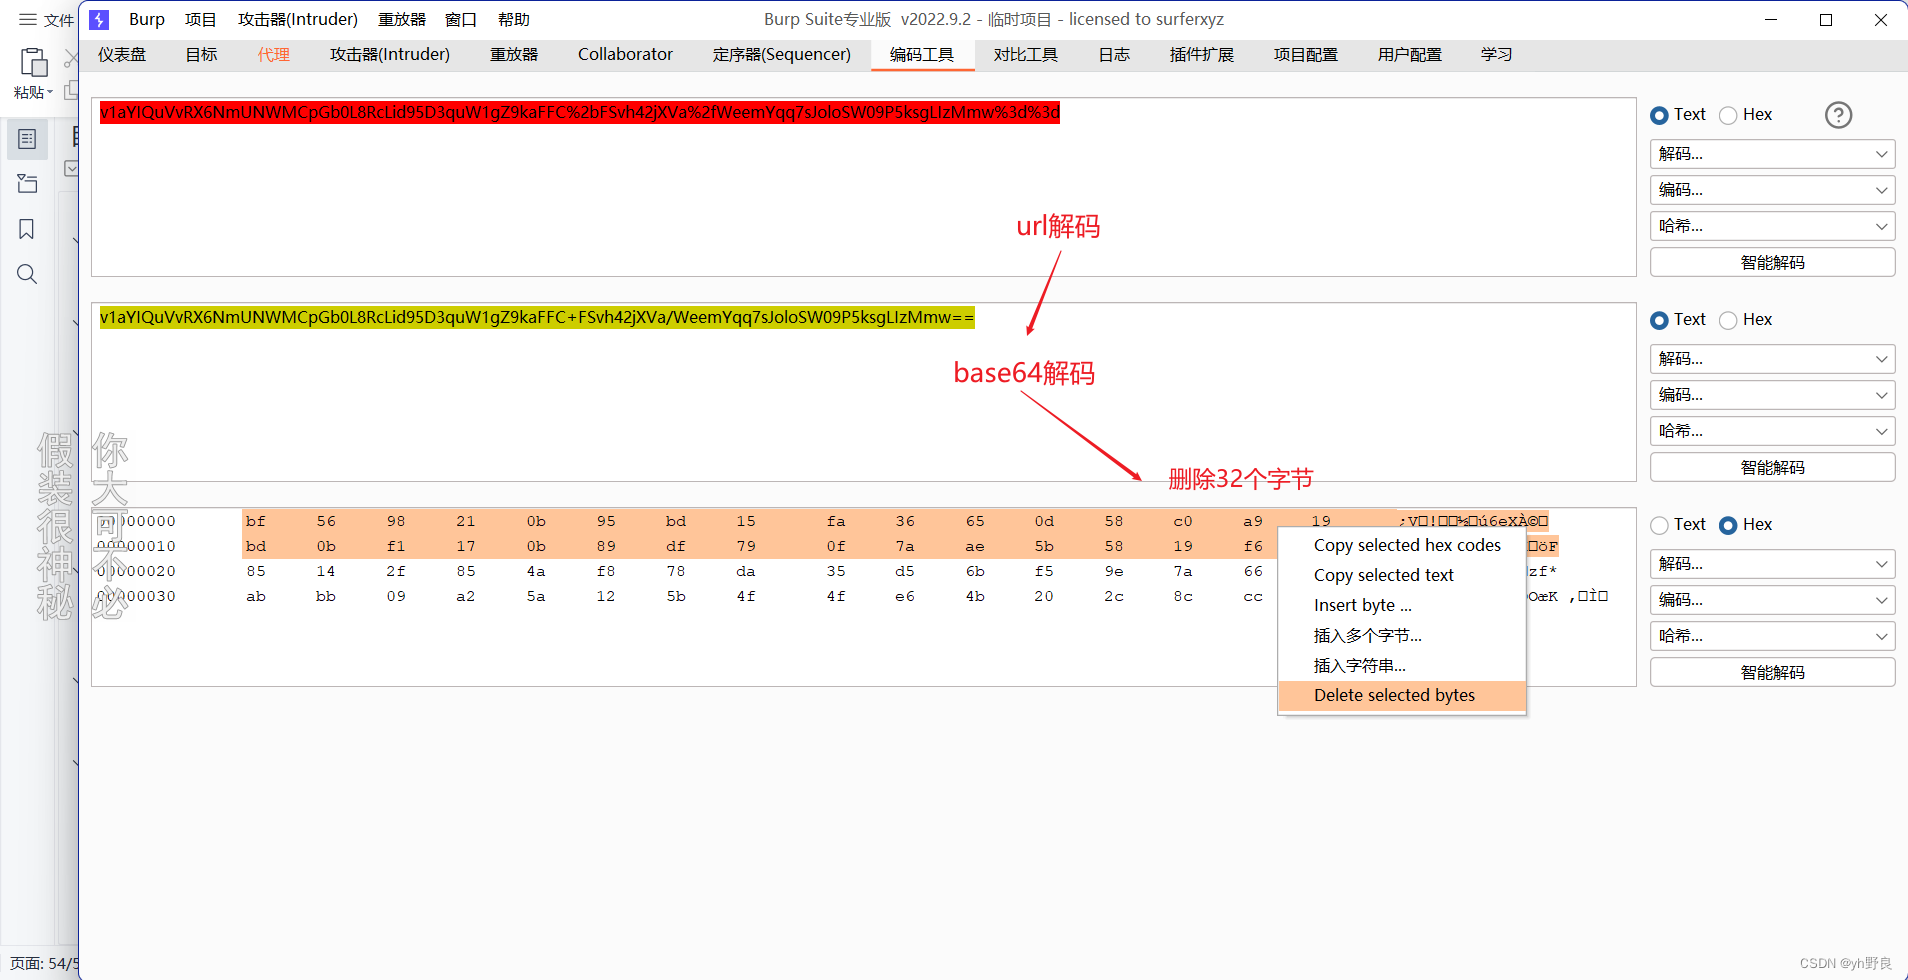Expand 解码 dropdown in second decoder panel

1772,359
